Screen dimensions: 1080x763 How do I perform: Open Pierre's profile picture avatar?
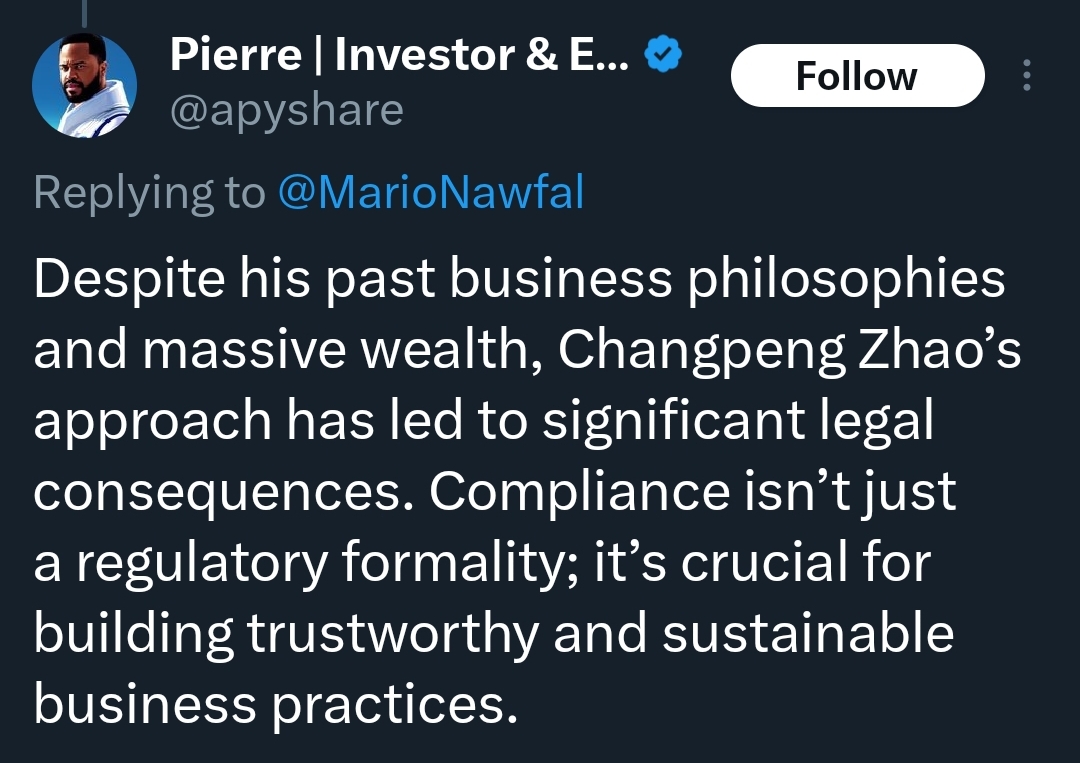pos(84,85)
